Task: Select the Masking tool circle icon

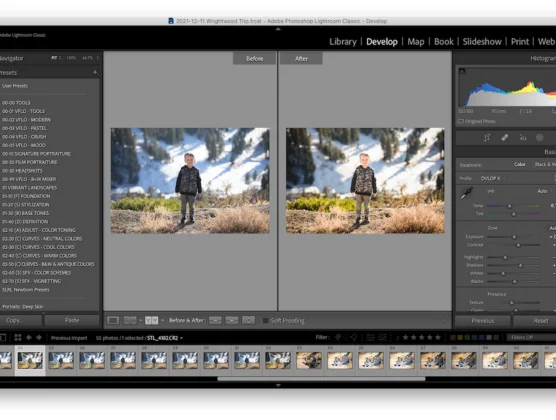Action: click(x=540, y=138)
